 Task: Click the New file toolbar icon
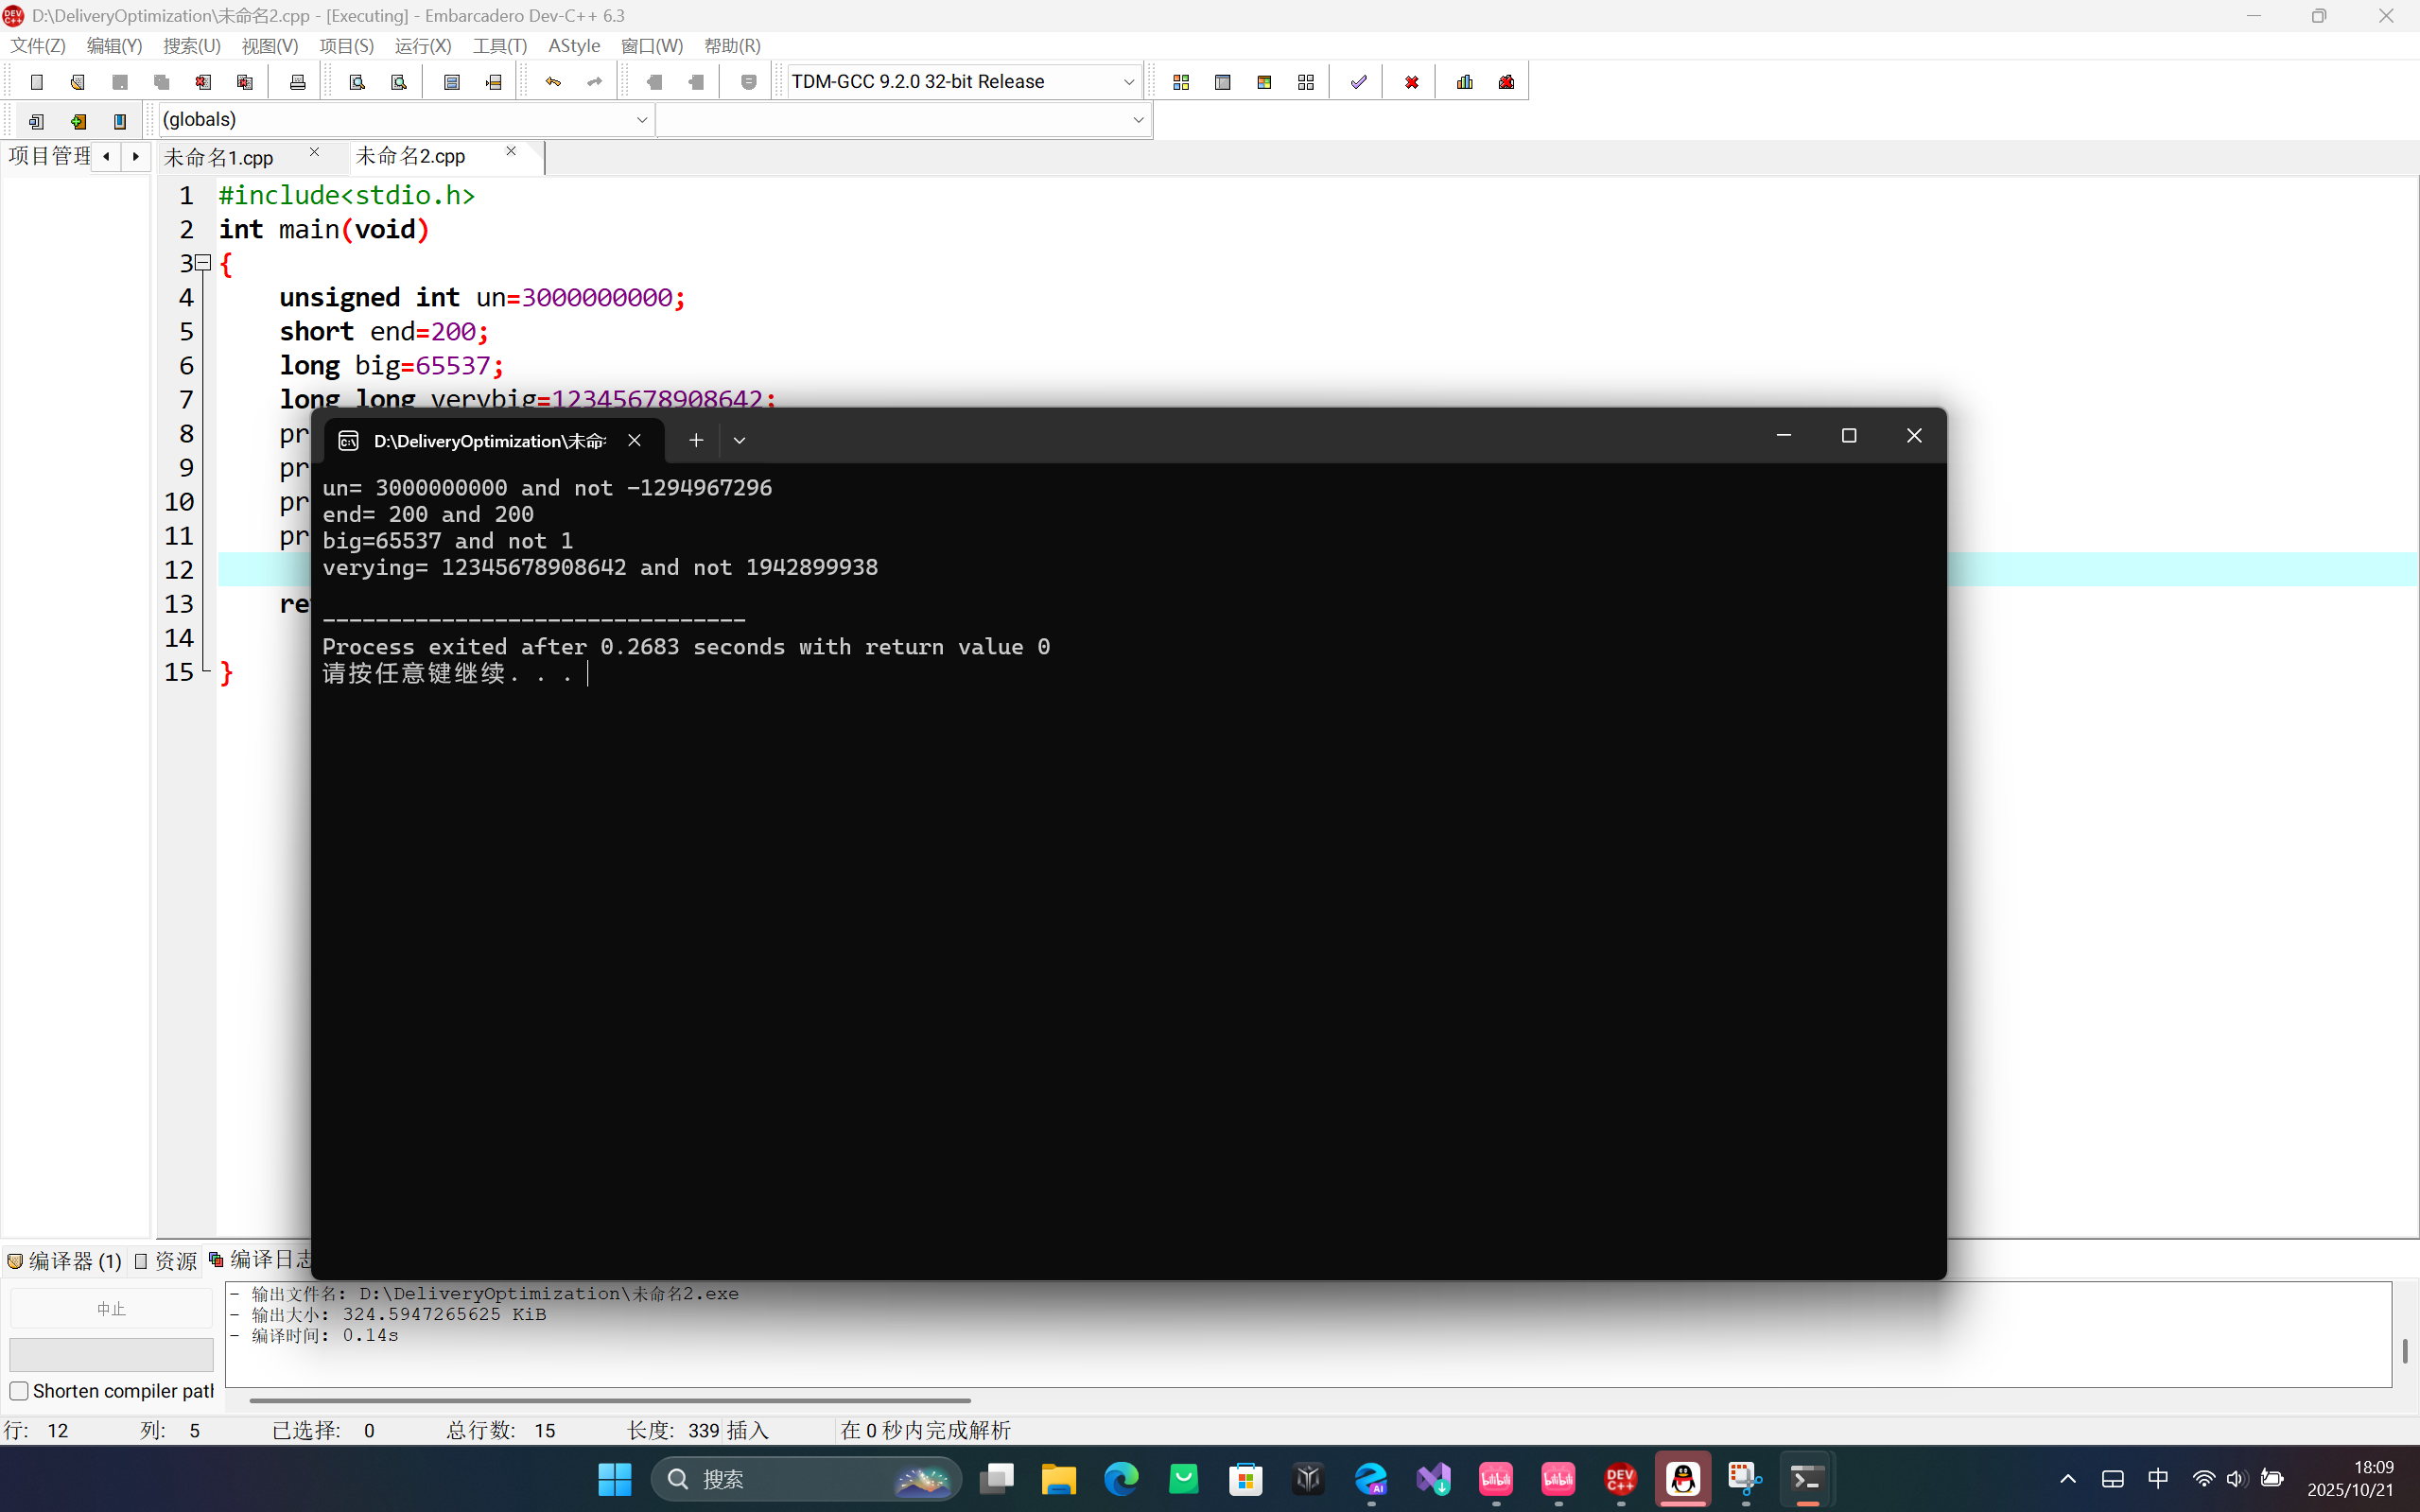tap(37, 82)
